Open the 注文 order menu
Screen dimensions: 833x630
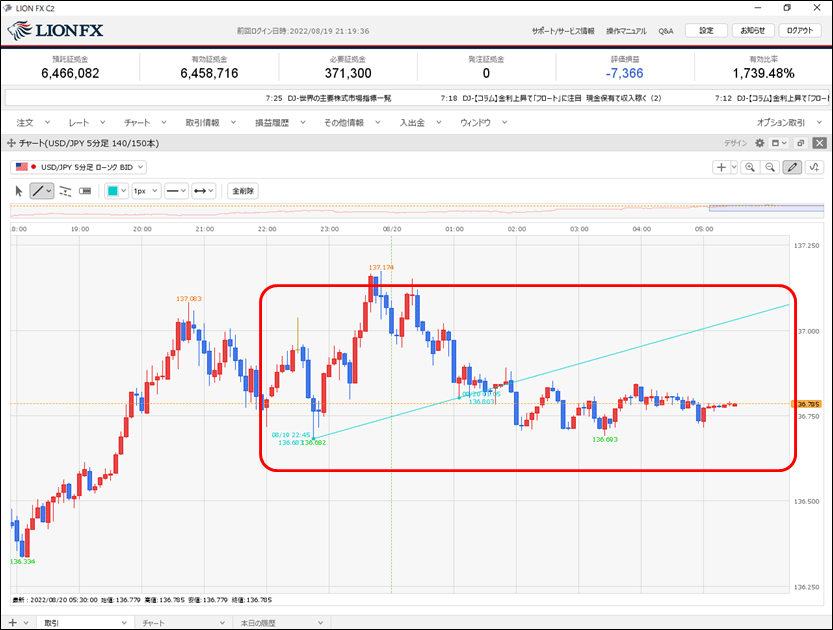pyautogui.click(x=33, y=123)
